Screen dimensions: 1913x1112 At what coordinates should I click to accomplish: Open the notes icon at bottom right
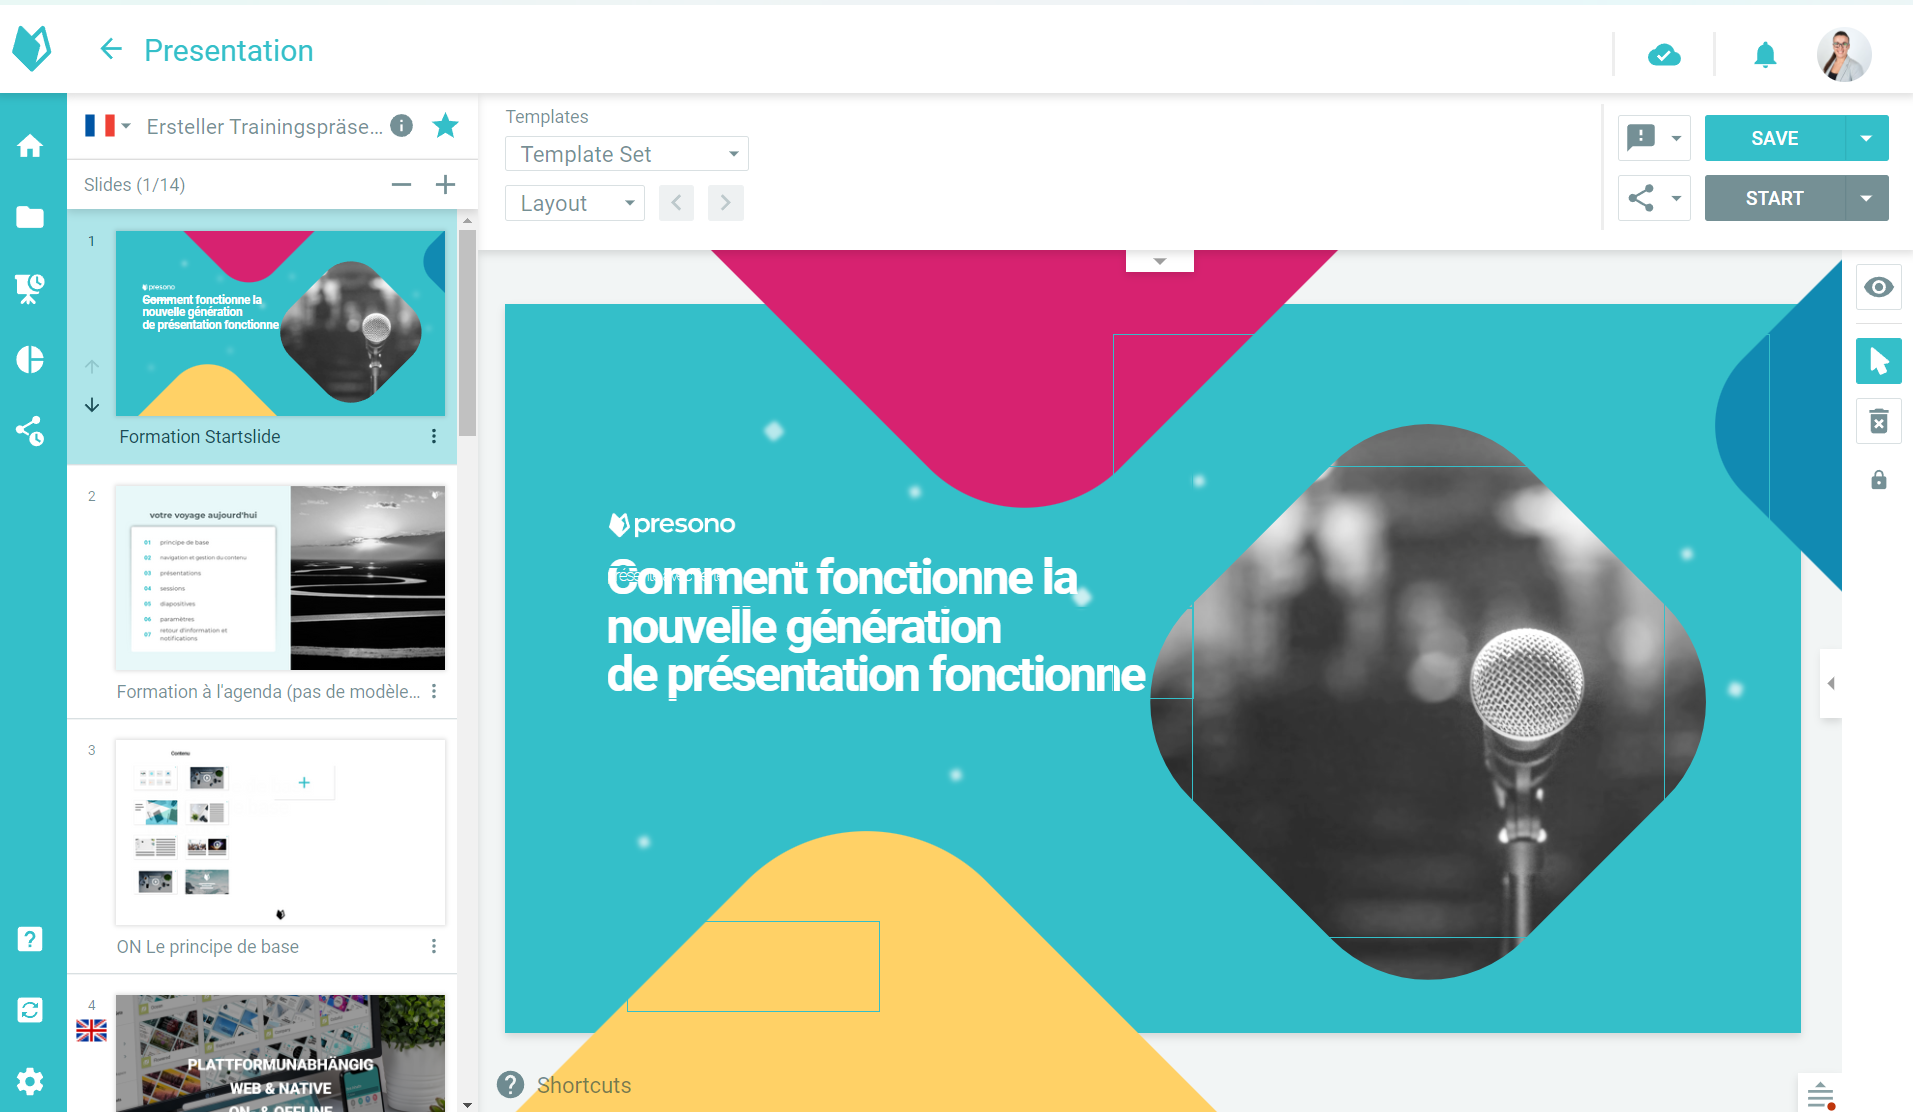(1820, 1095)
